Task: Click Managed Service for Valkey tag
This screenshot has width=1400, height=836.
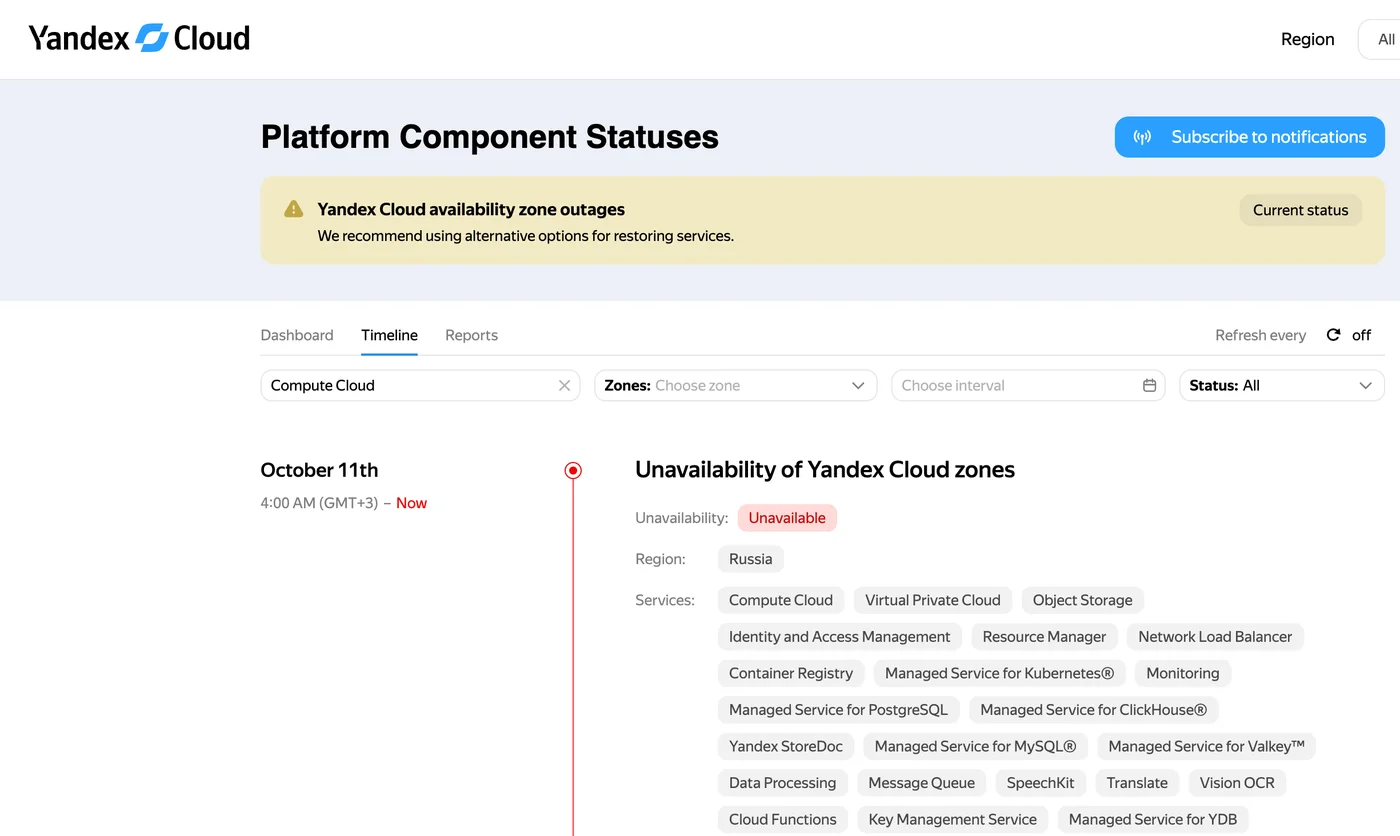Action: pos(1207,746)
